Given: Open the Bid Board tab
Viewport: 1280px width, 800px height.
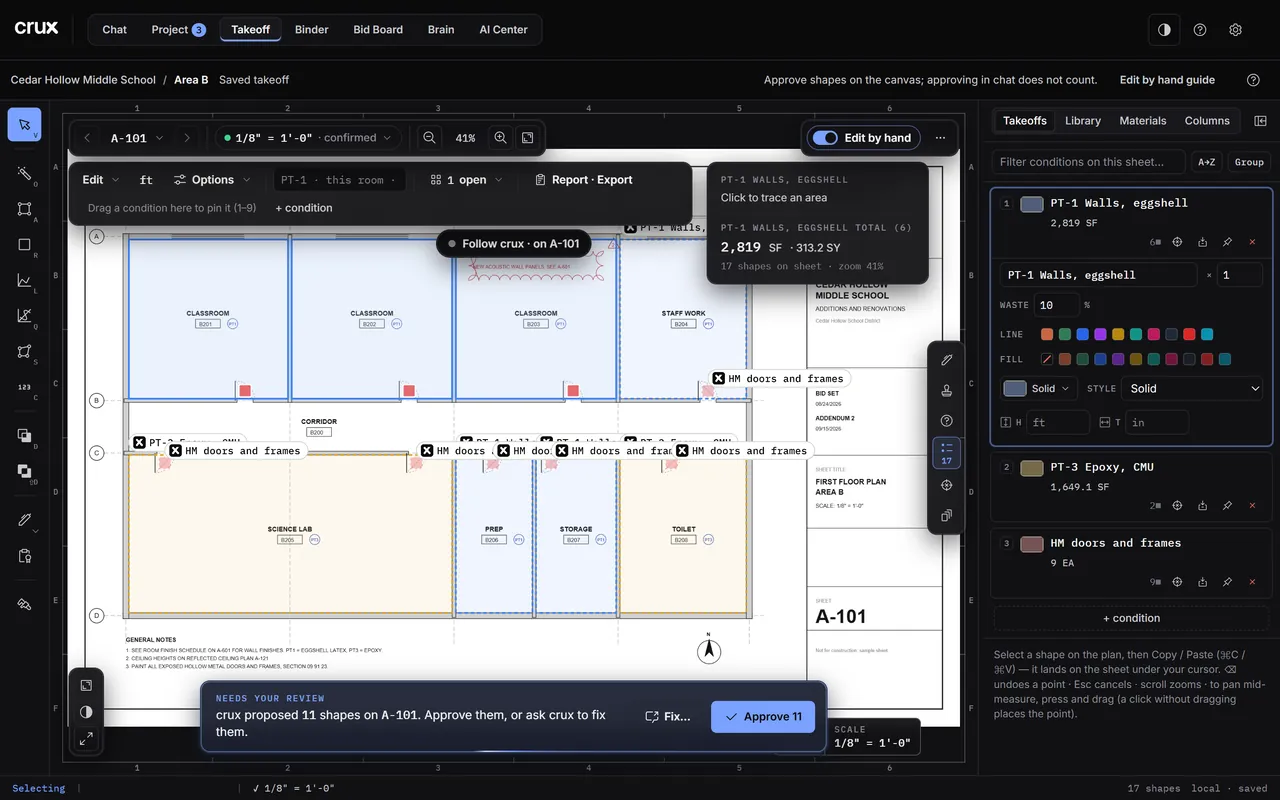Looking at the screenshot, I should click(378, 30).
